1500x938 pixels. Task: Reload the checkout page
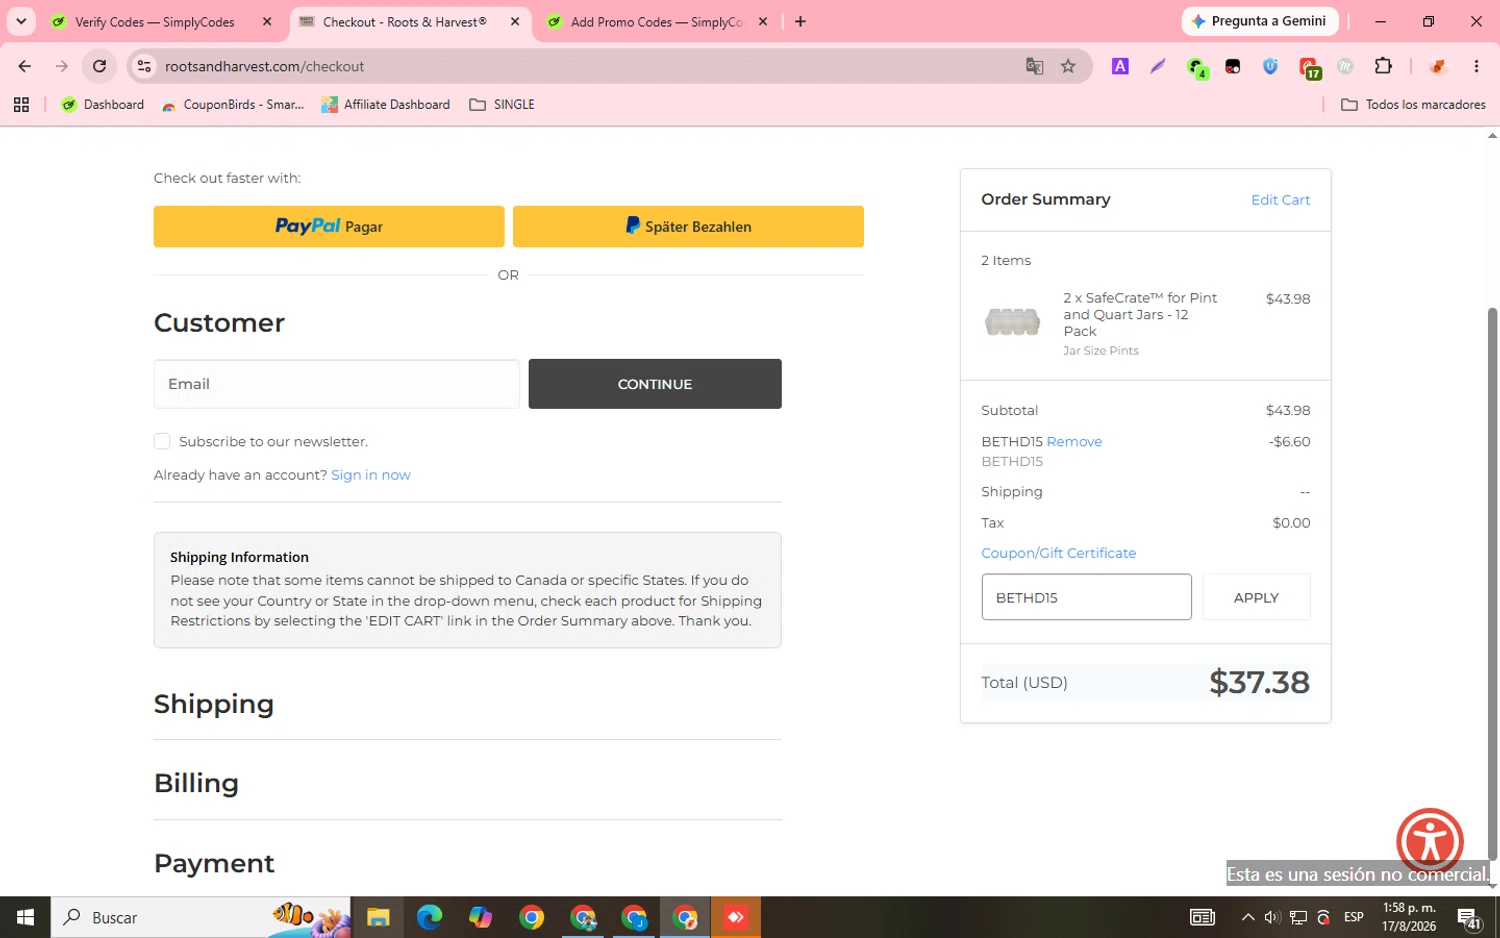pyautogui.click(x=99, y=66)
